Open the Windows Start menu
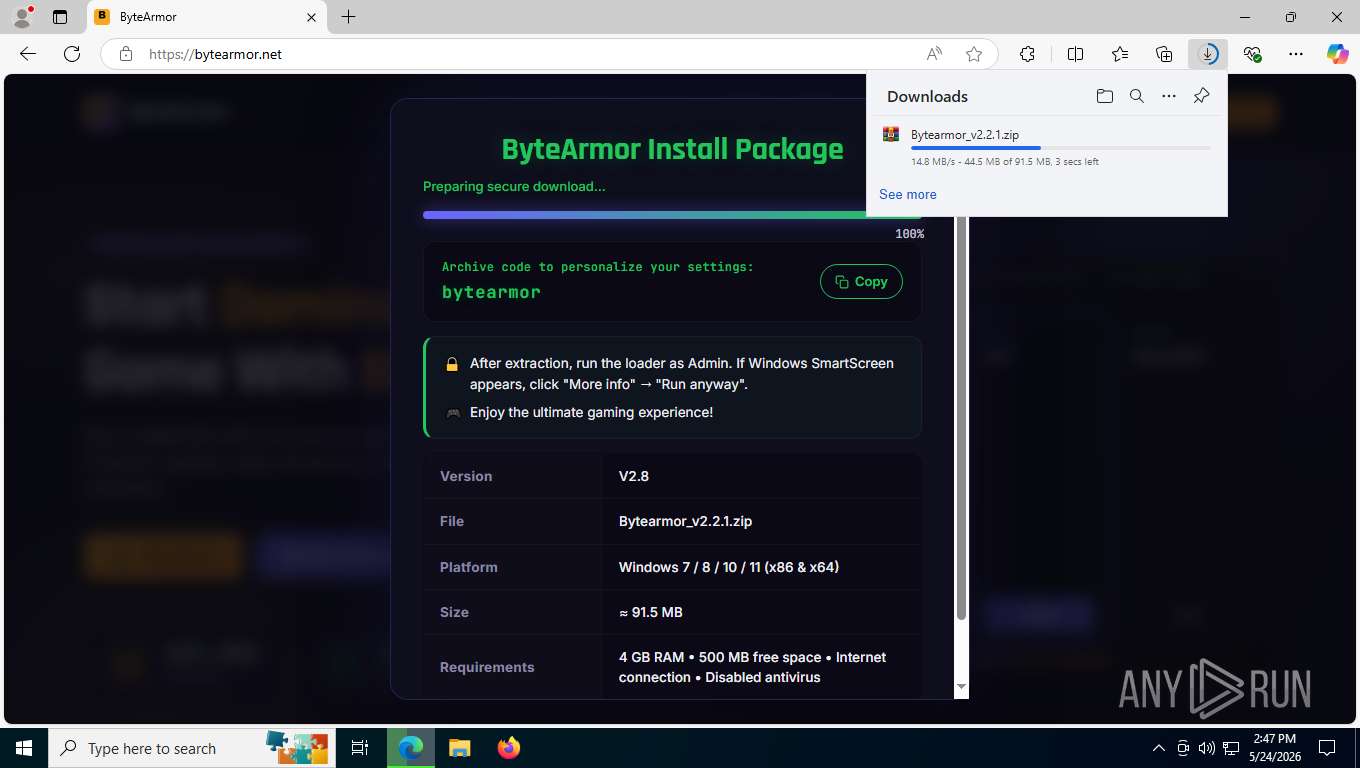 pyautogui.click(x=24, y=748)
